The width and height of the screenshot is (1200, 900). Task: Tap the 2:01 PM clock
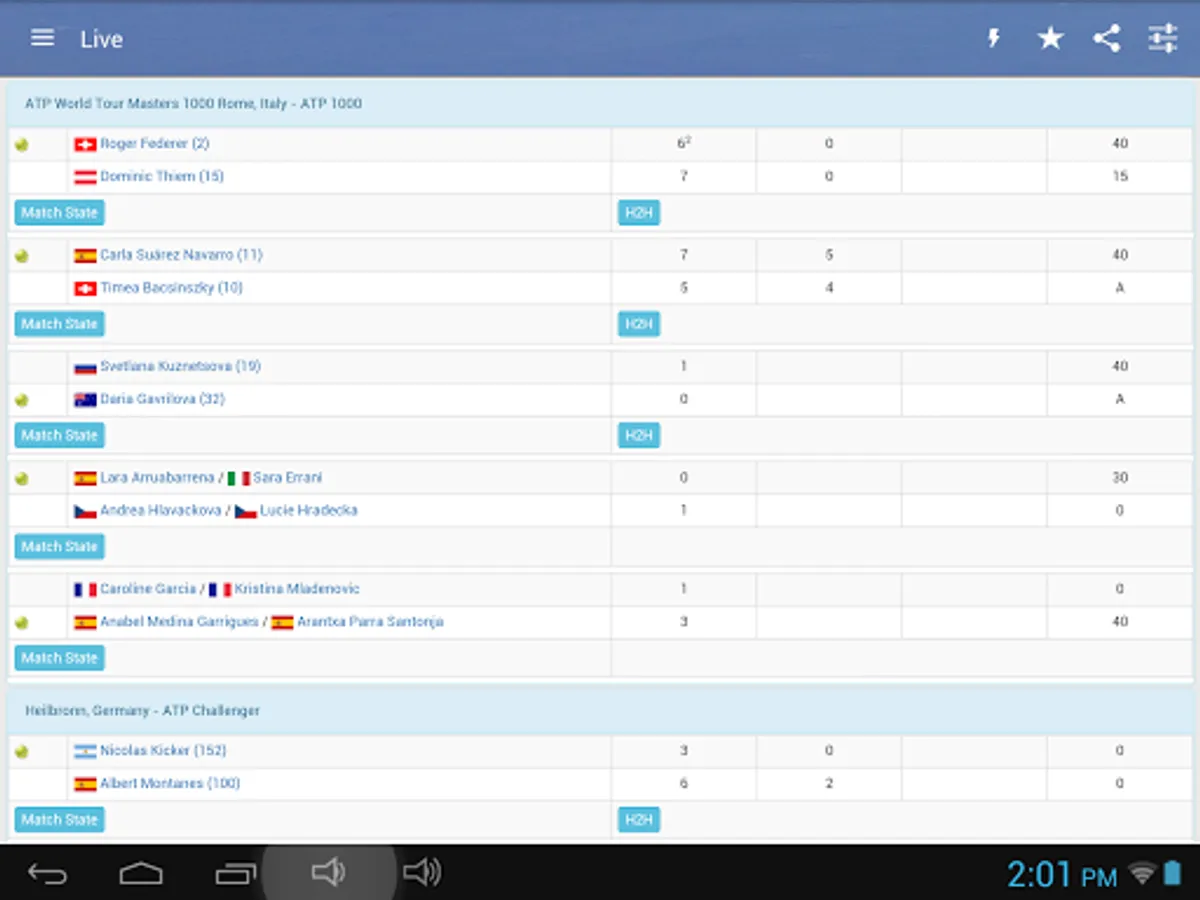(1061, 875)
